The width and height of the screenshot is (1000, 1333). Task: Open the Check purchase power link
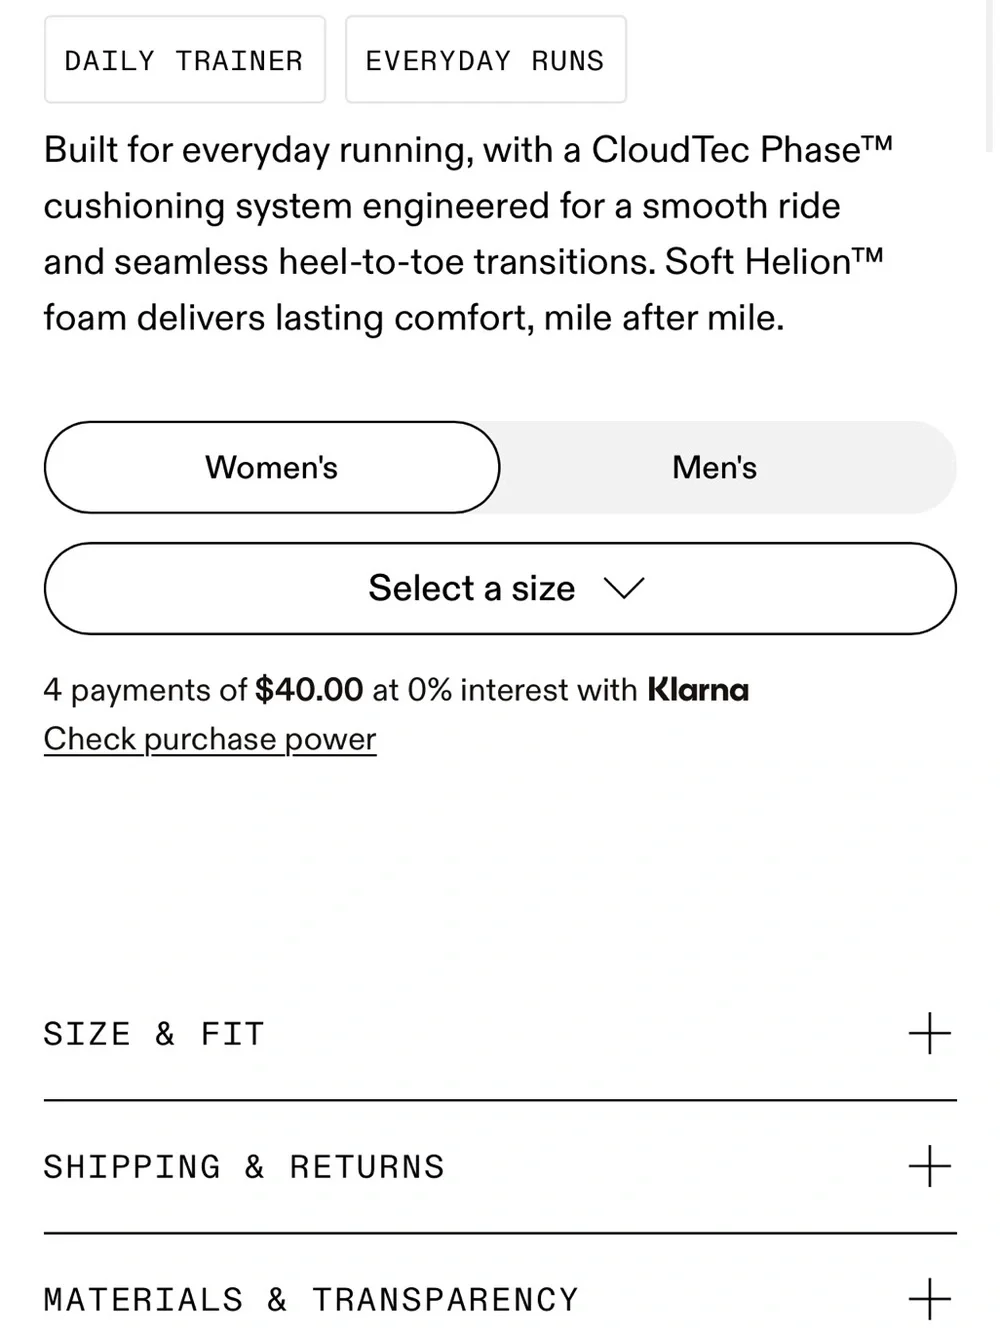click(210, 739)
